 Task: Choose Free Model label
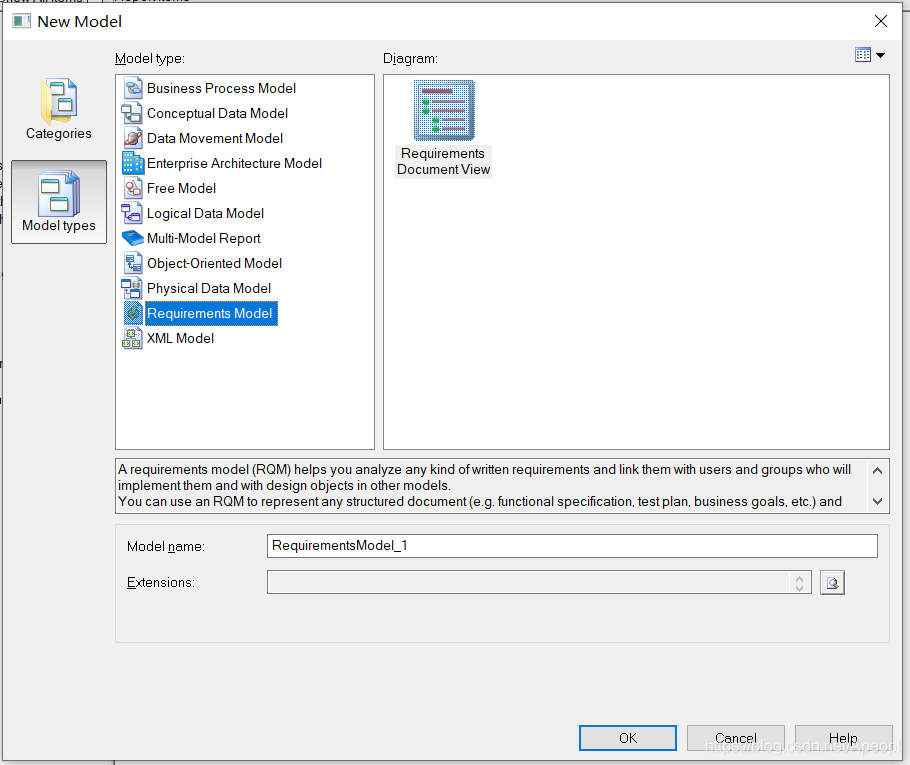coord(181,188)
